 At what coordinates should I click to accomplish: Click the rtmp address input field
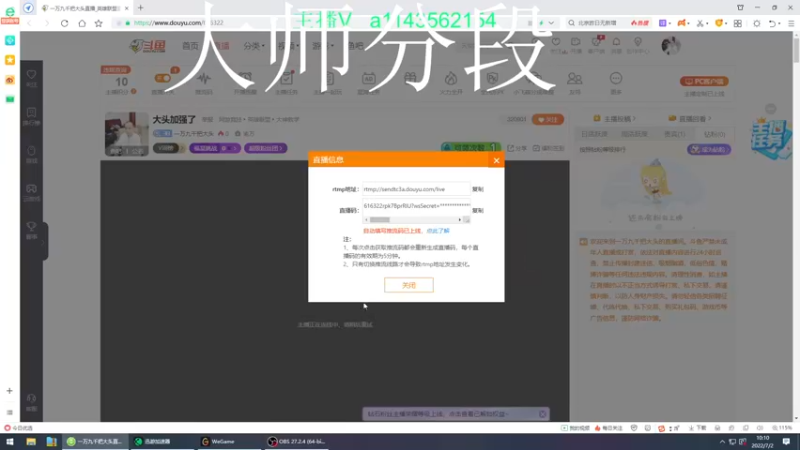[416, 189]
